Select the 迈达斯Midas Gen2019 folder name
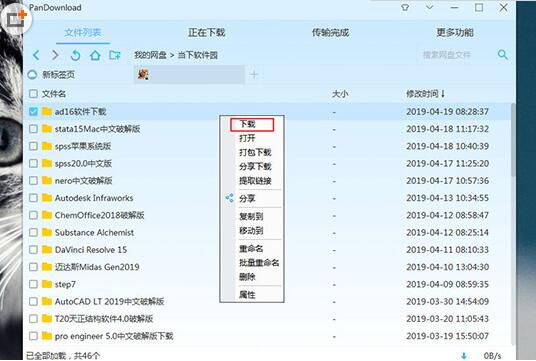 pos(97,267)
